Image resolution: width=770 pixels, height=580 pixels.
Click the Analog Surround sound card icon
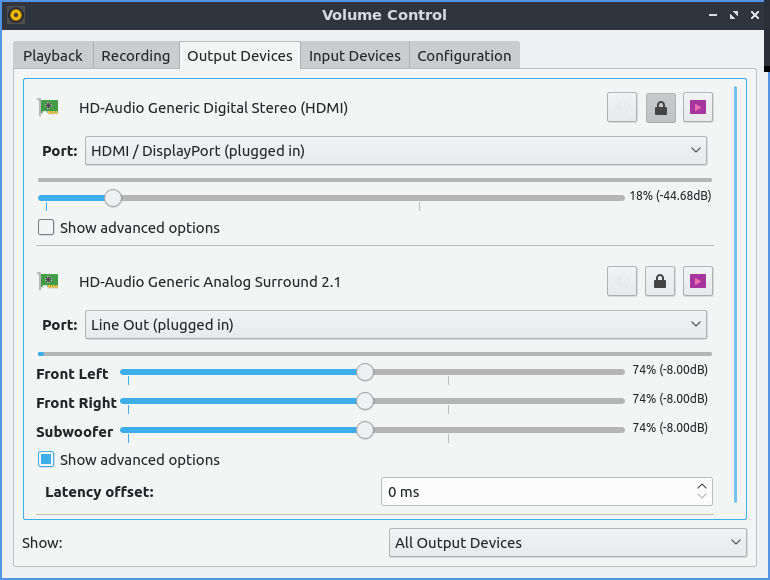(48, 282)
